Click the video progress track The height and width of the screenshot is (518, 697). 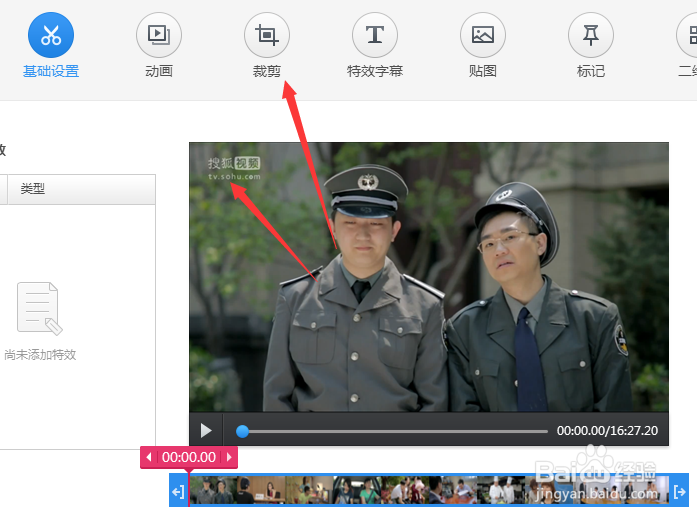click(x=392, y=431)
